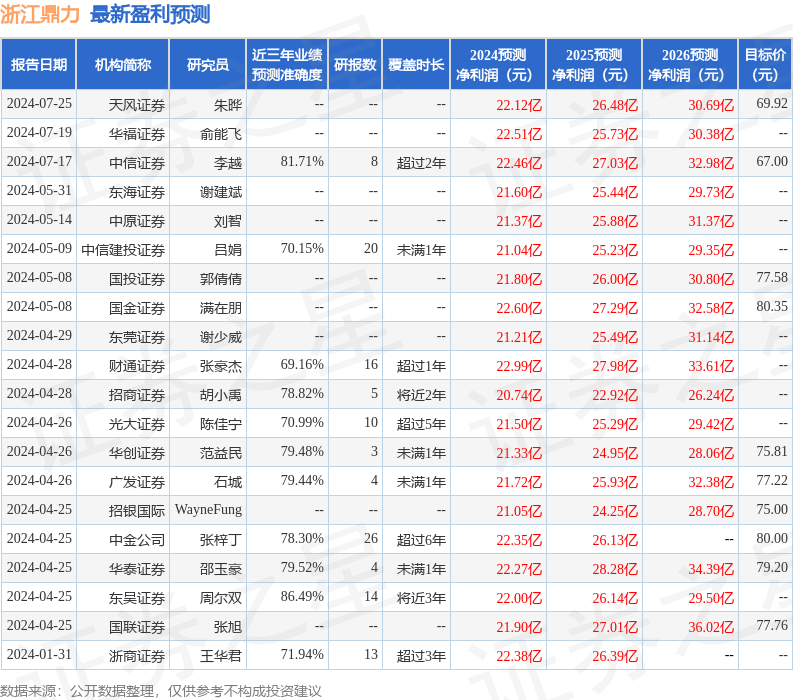Click researcher name WayneFung
This screenshot has width=793, height=700.
pyautogui.click(x=208, y=510)
